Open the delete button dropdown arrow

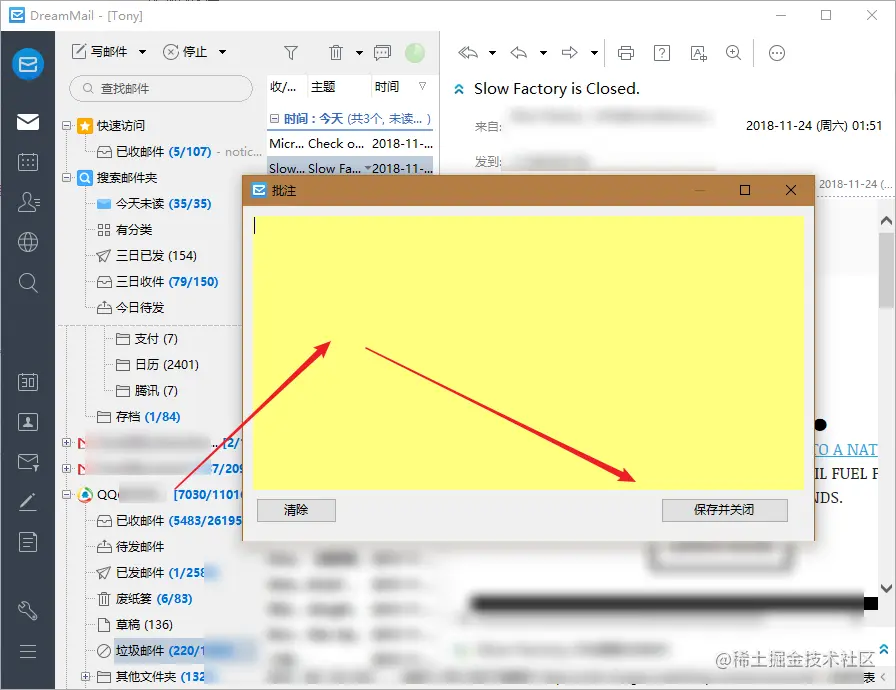coord(359,53)
